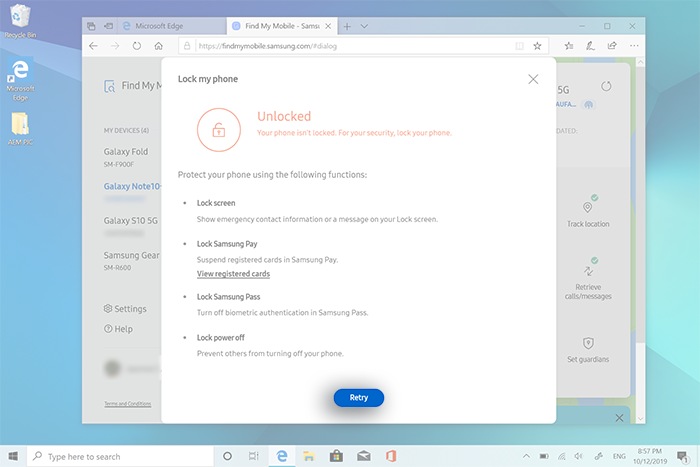Open a new browser tab
This screenshot has width=700, height=467.
pos(347,26)
